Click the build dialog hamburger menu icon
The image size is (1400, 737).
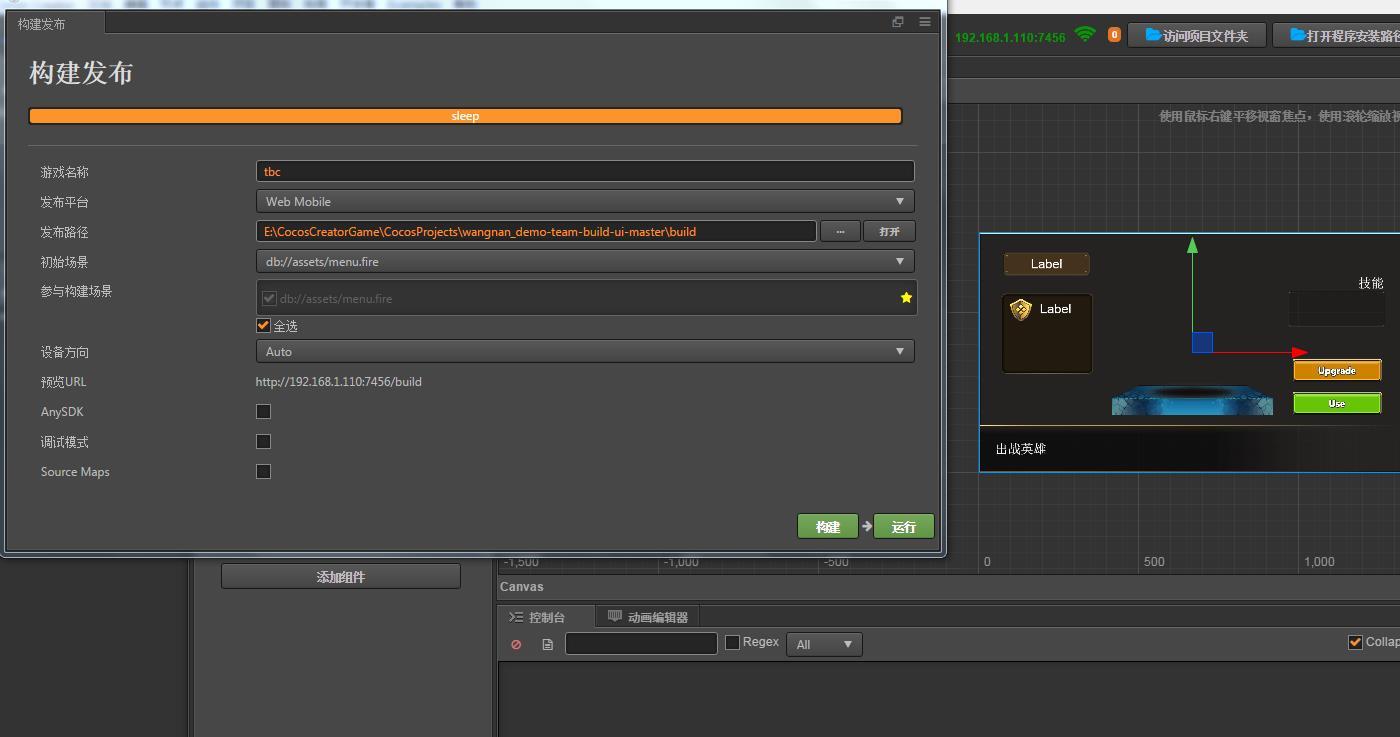click(925, 22)
